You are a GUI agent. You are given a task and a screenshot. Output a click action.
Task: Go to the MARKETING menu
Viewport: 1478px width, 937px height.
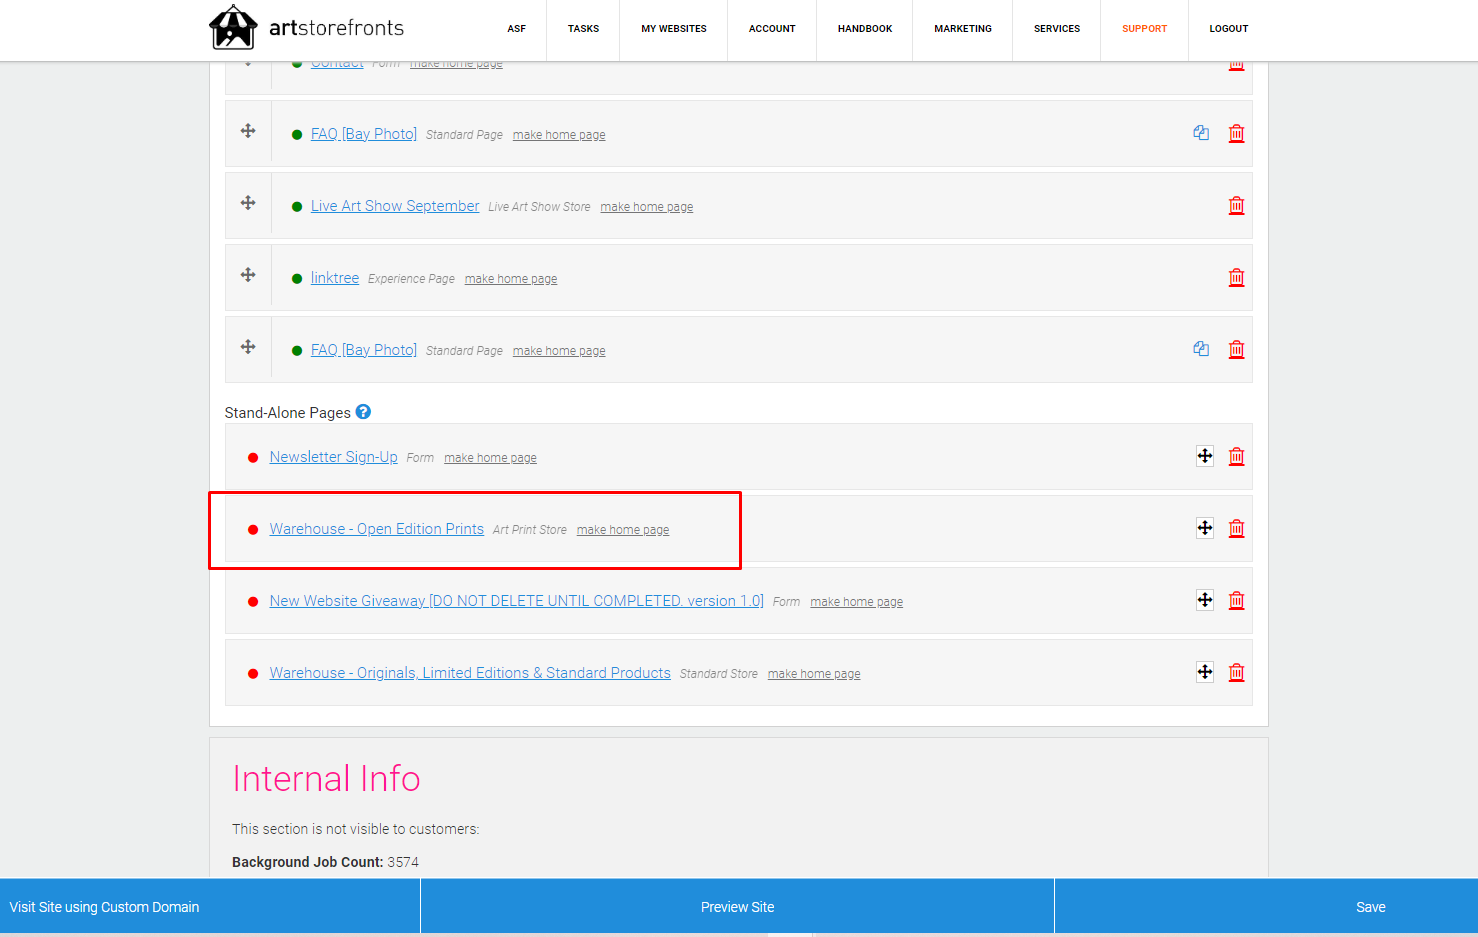coord(963,29)
